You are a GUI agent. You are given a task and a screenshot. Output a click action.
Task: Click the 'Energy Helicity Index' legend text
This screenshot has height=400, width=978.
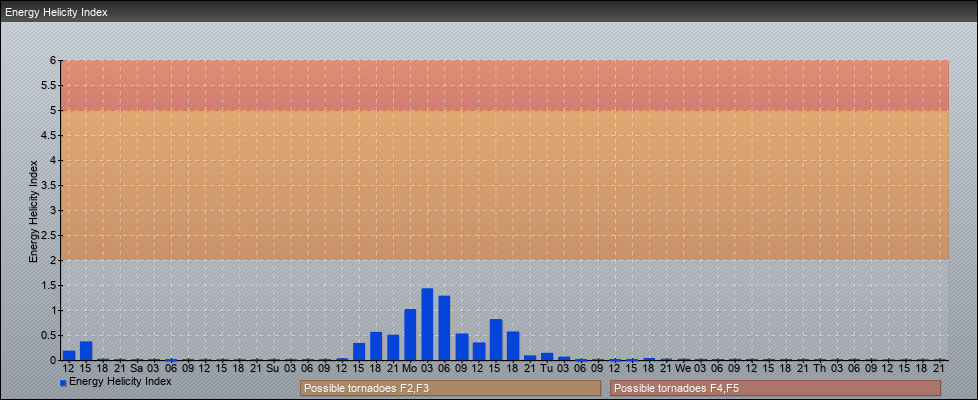120,381
